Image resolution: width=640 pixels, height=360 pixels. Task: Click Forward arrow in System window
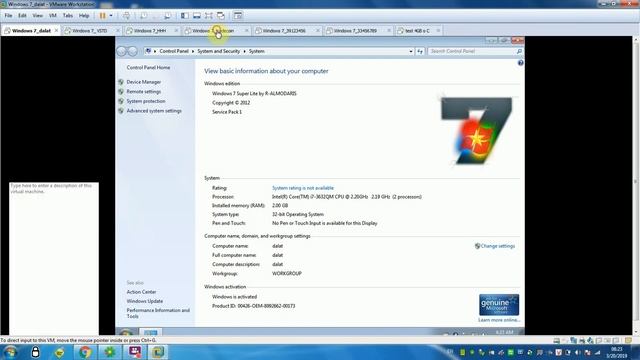133,51
